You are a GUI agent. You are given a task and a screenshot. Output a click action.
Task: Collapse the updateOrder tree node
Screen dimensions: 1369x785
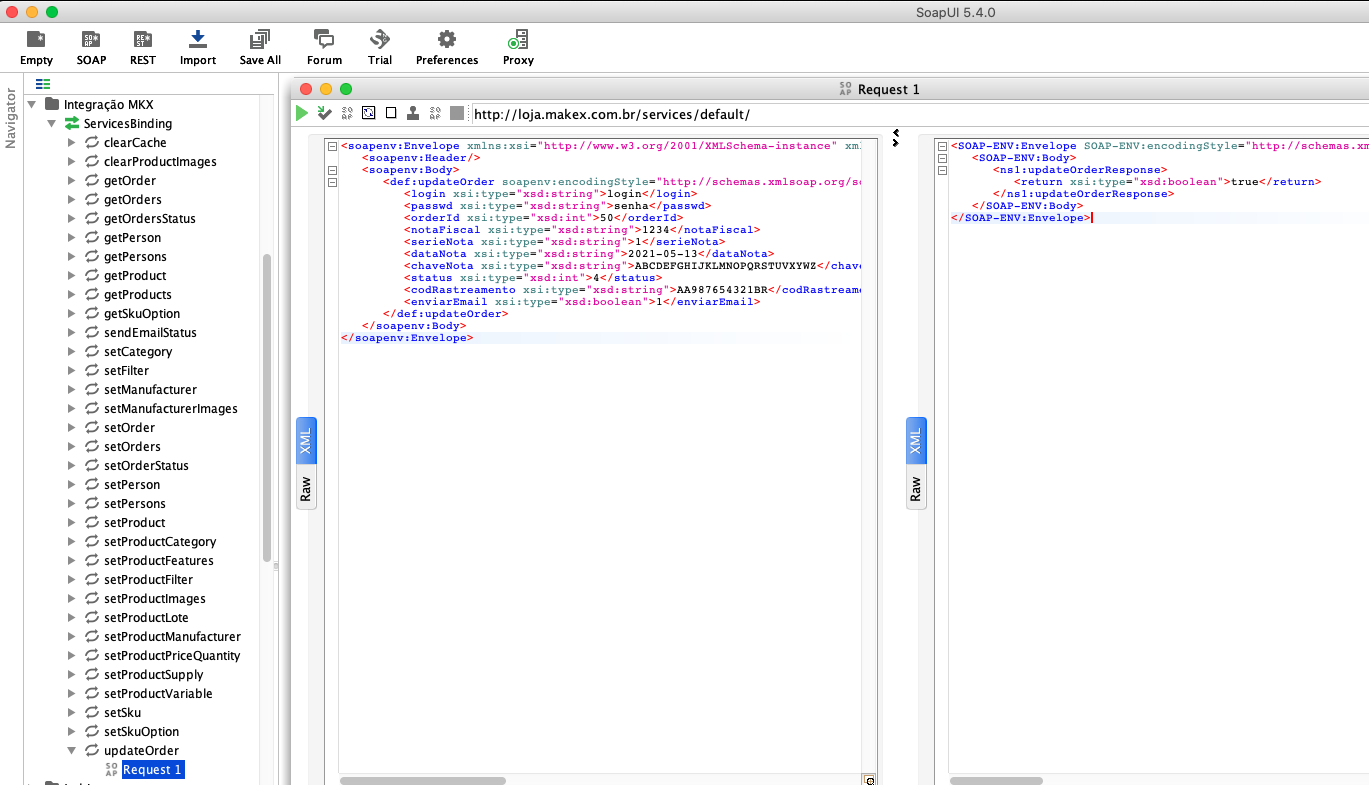[72, 751]
